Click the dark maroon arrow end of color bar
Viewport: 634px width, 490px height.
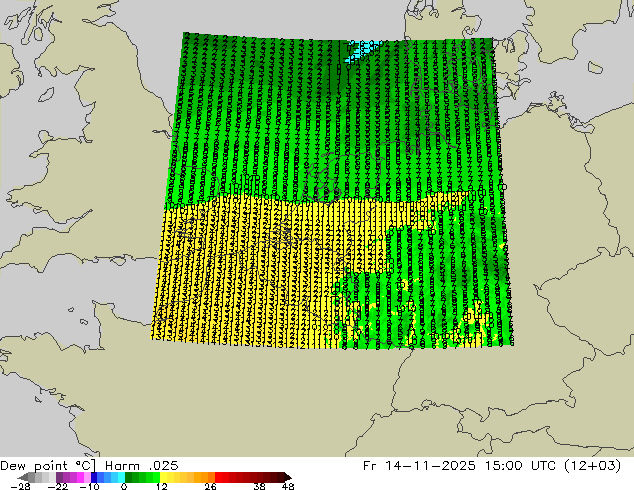287,477
